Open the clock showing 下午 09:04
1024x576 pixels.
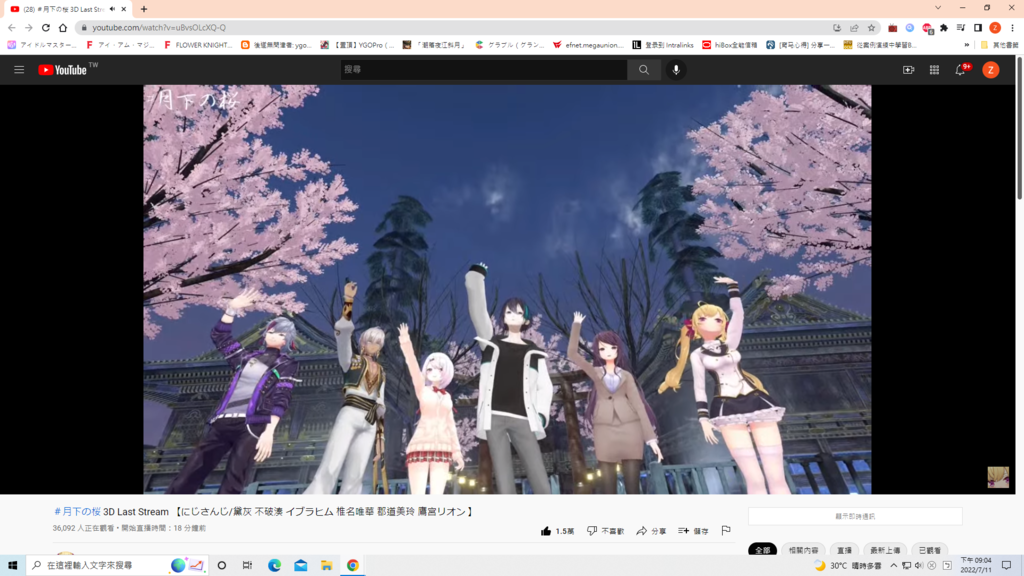coord(976,565)
